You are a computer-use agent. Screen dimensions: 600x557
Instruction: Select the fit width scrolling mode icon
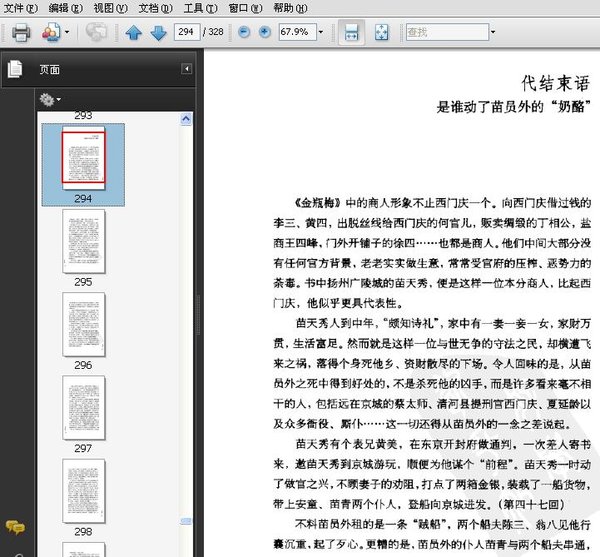coord(351,33)
